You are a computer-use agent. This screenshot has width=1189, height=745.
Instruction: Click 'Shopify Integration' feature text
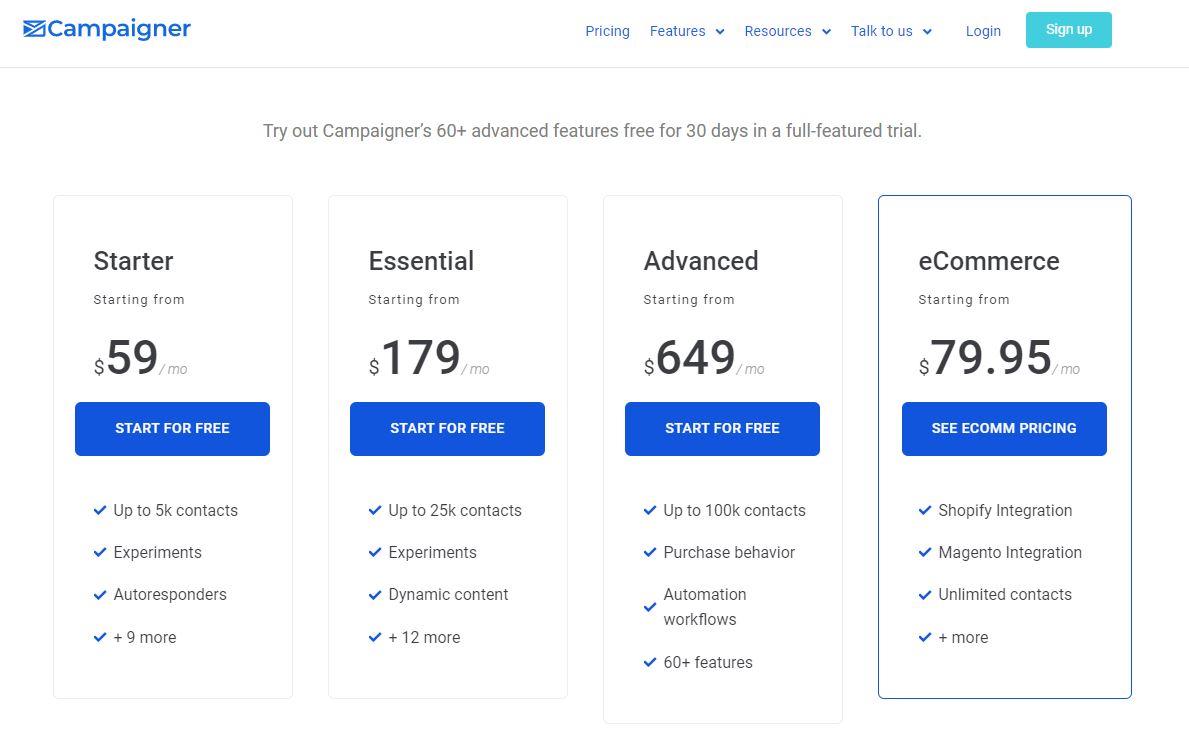pyautogui.click(x=1005, y=511)
